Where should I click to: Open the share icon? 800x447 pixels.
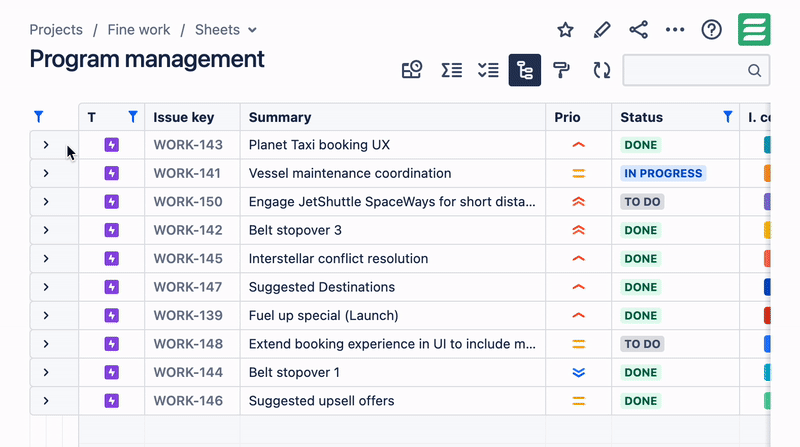click(638, 30)
